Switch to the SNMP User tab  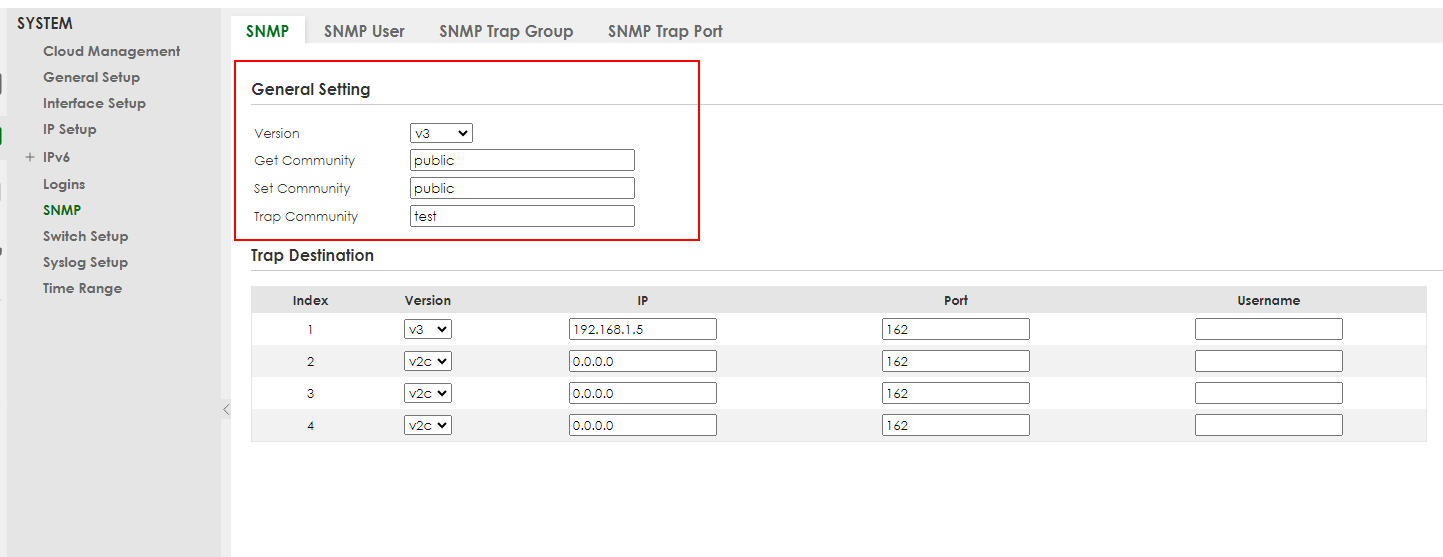point(364,31)
